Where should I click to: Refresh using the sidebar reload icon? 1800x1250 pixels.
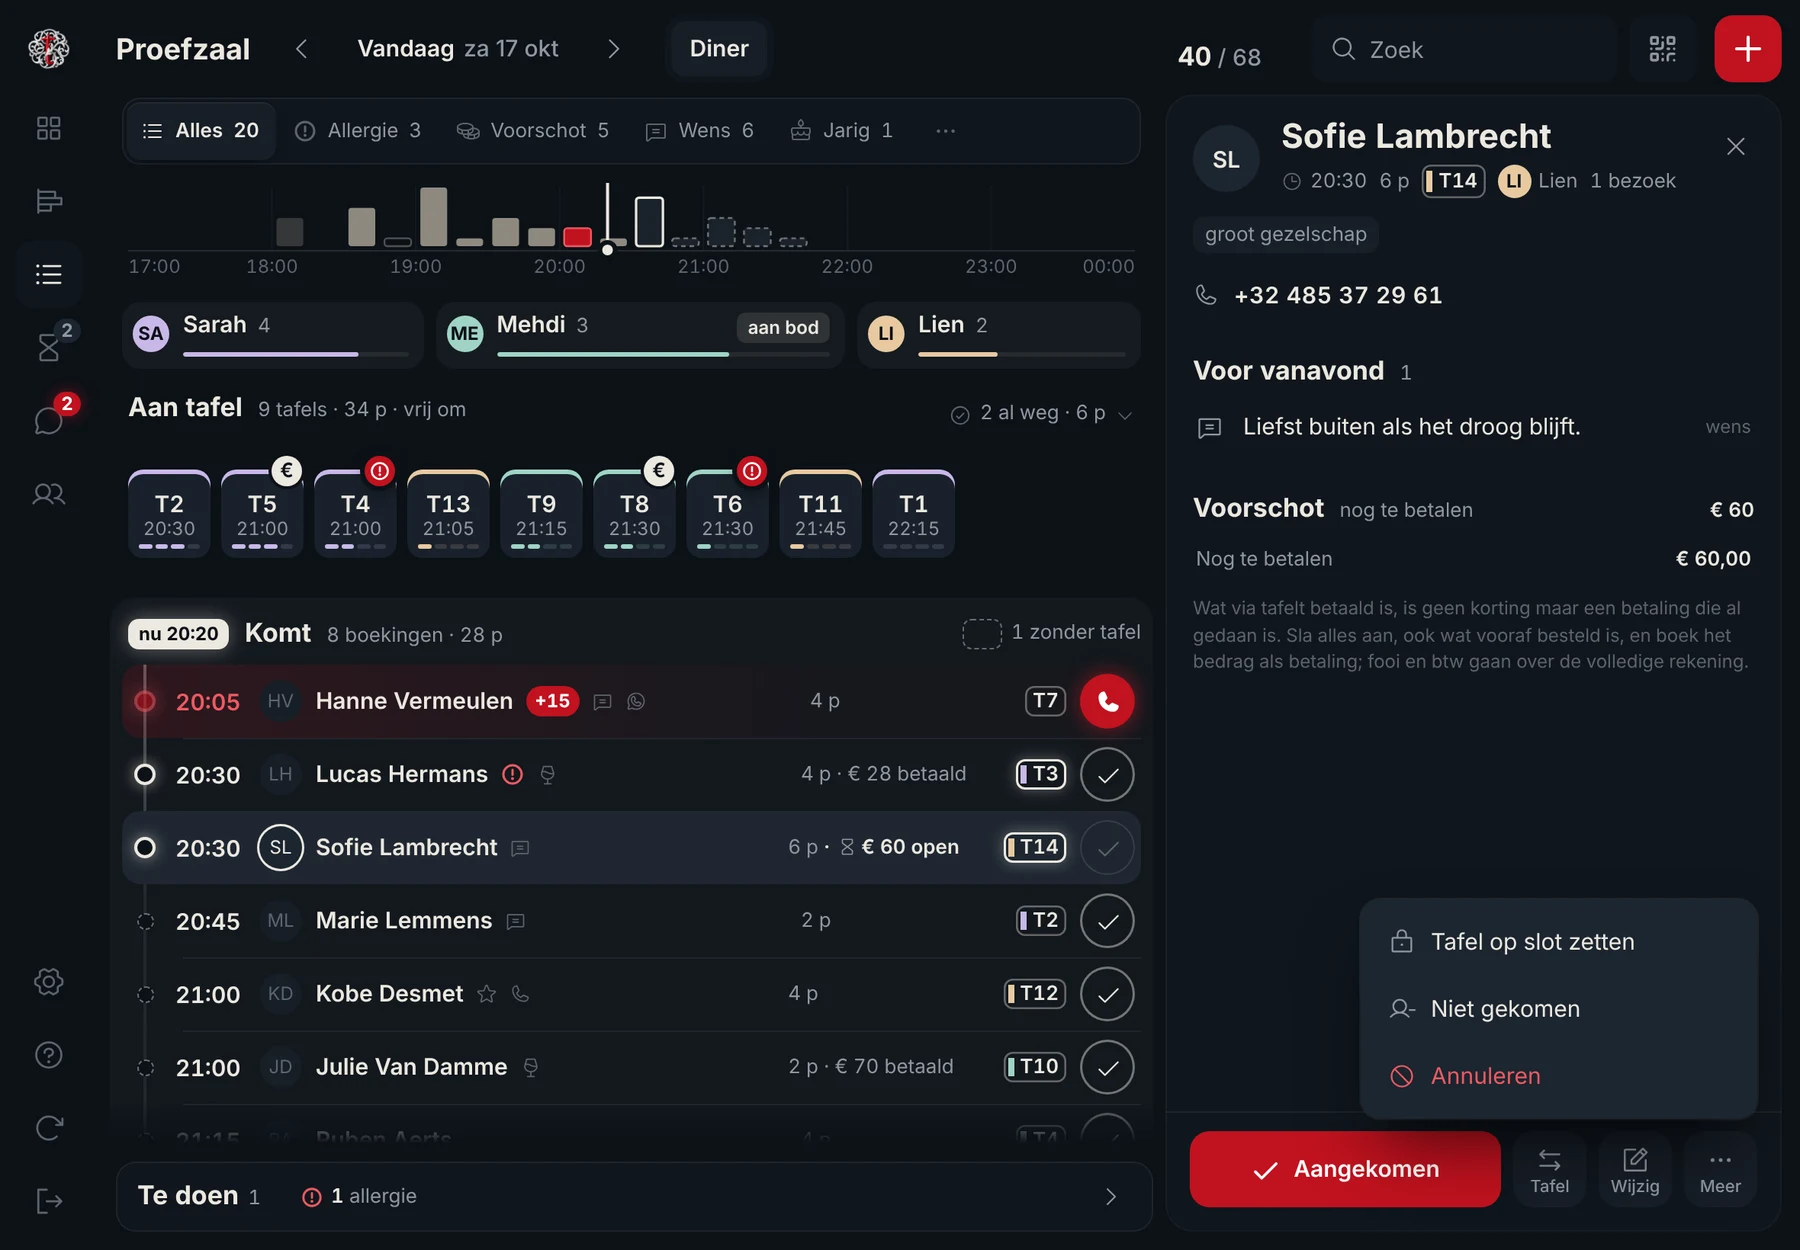click(x=49, y=1128)
